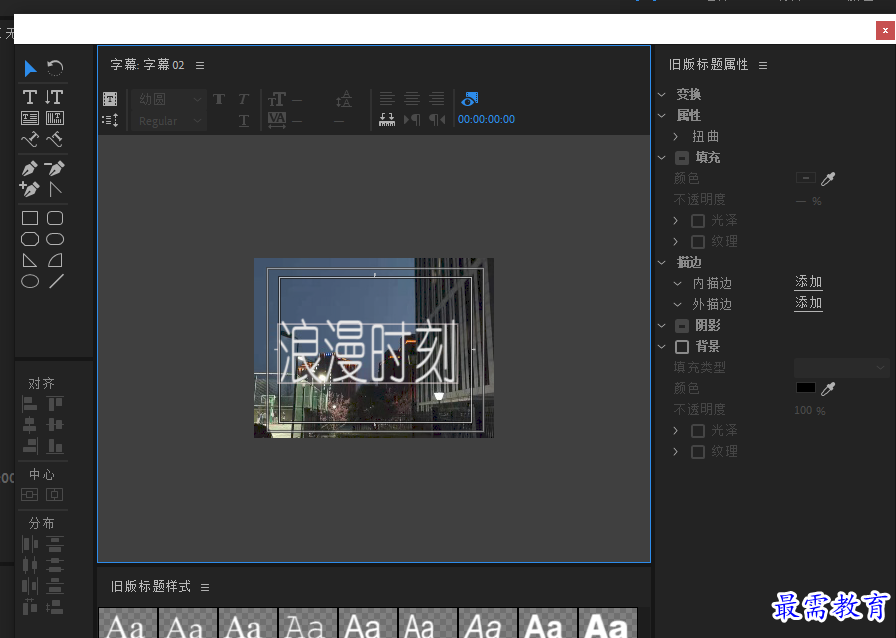This screenshot has width=896, height=638.
Task: Collapse the 内描边 row
Action: click(x=677, y=284)
